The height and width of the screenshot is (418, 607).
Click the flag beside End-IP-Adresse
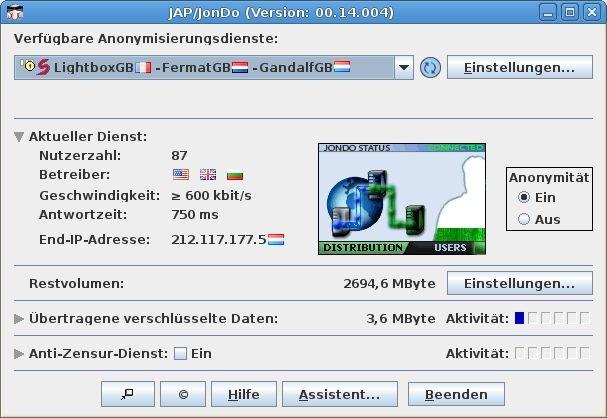point(276,239)
